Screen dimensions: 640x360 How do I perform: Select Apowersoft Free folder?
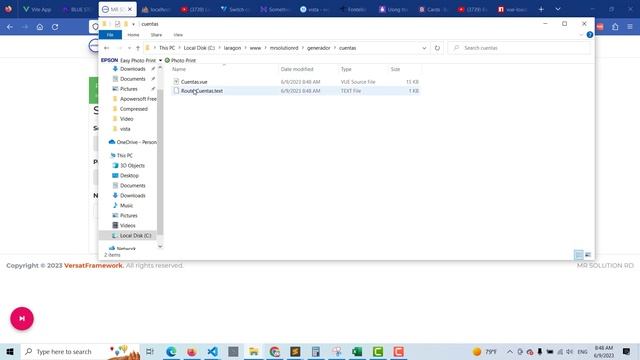[138, 99]
